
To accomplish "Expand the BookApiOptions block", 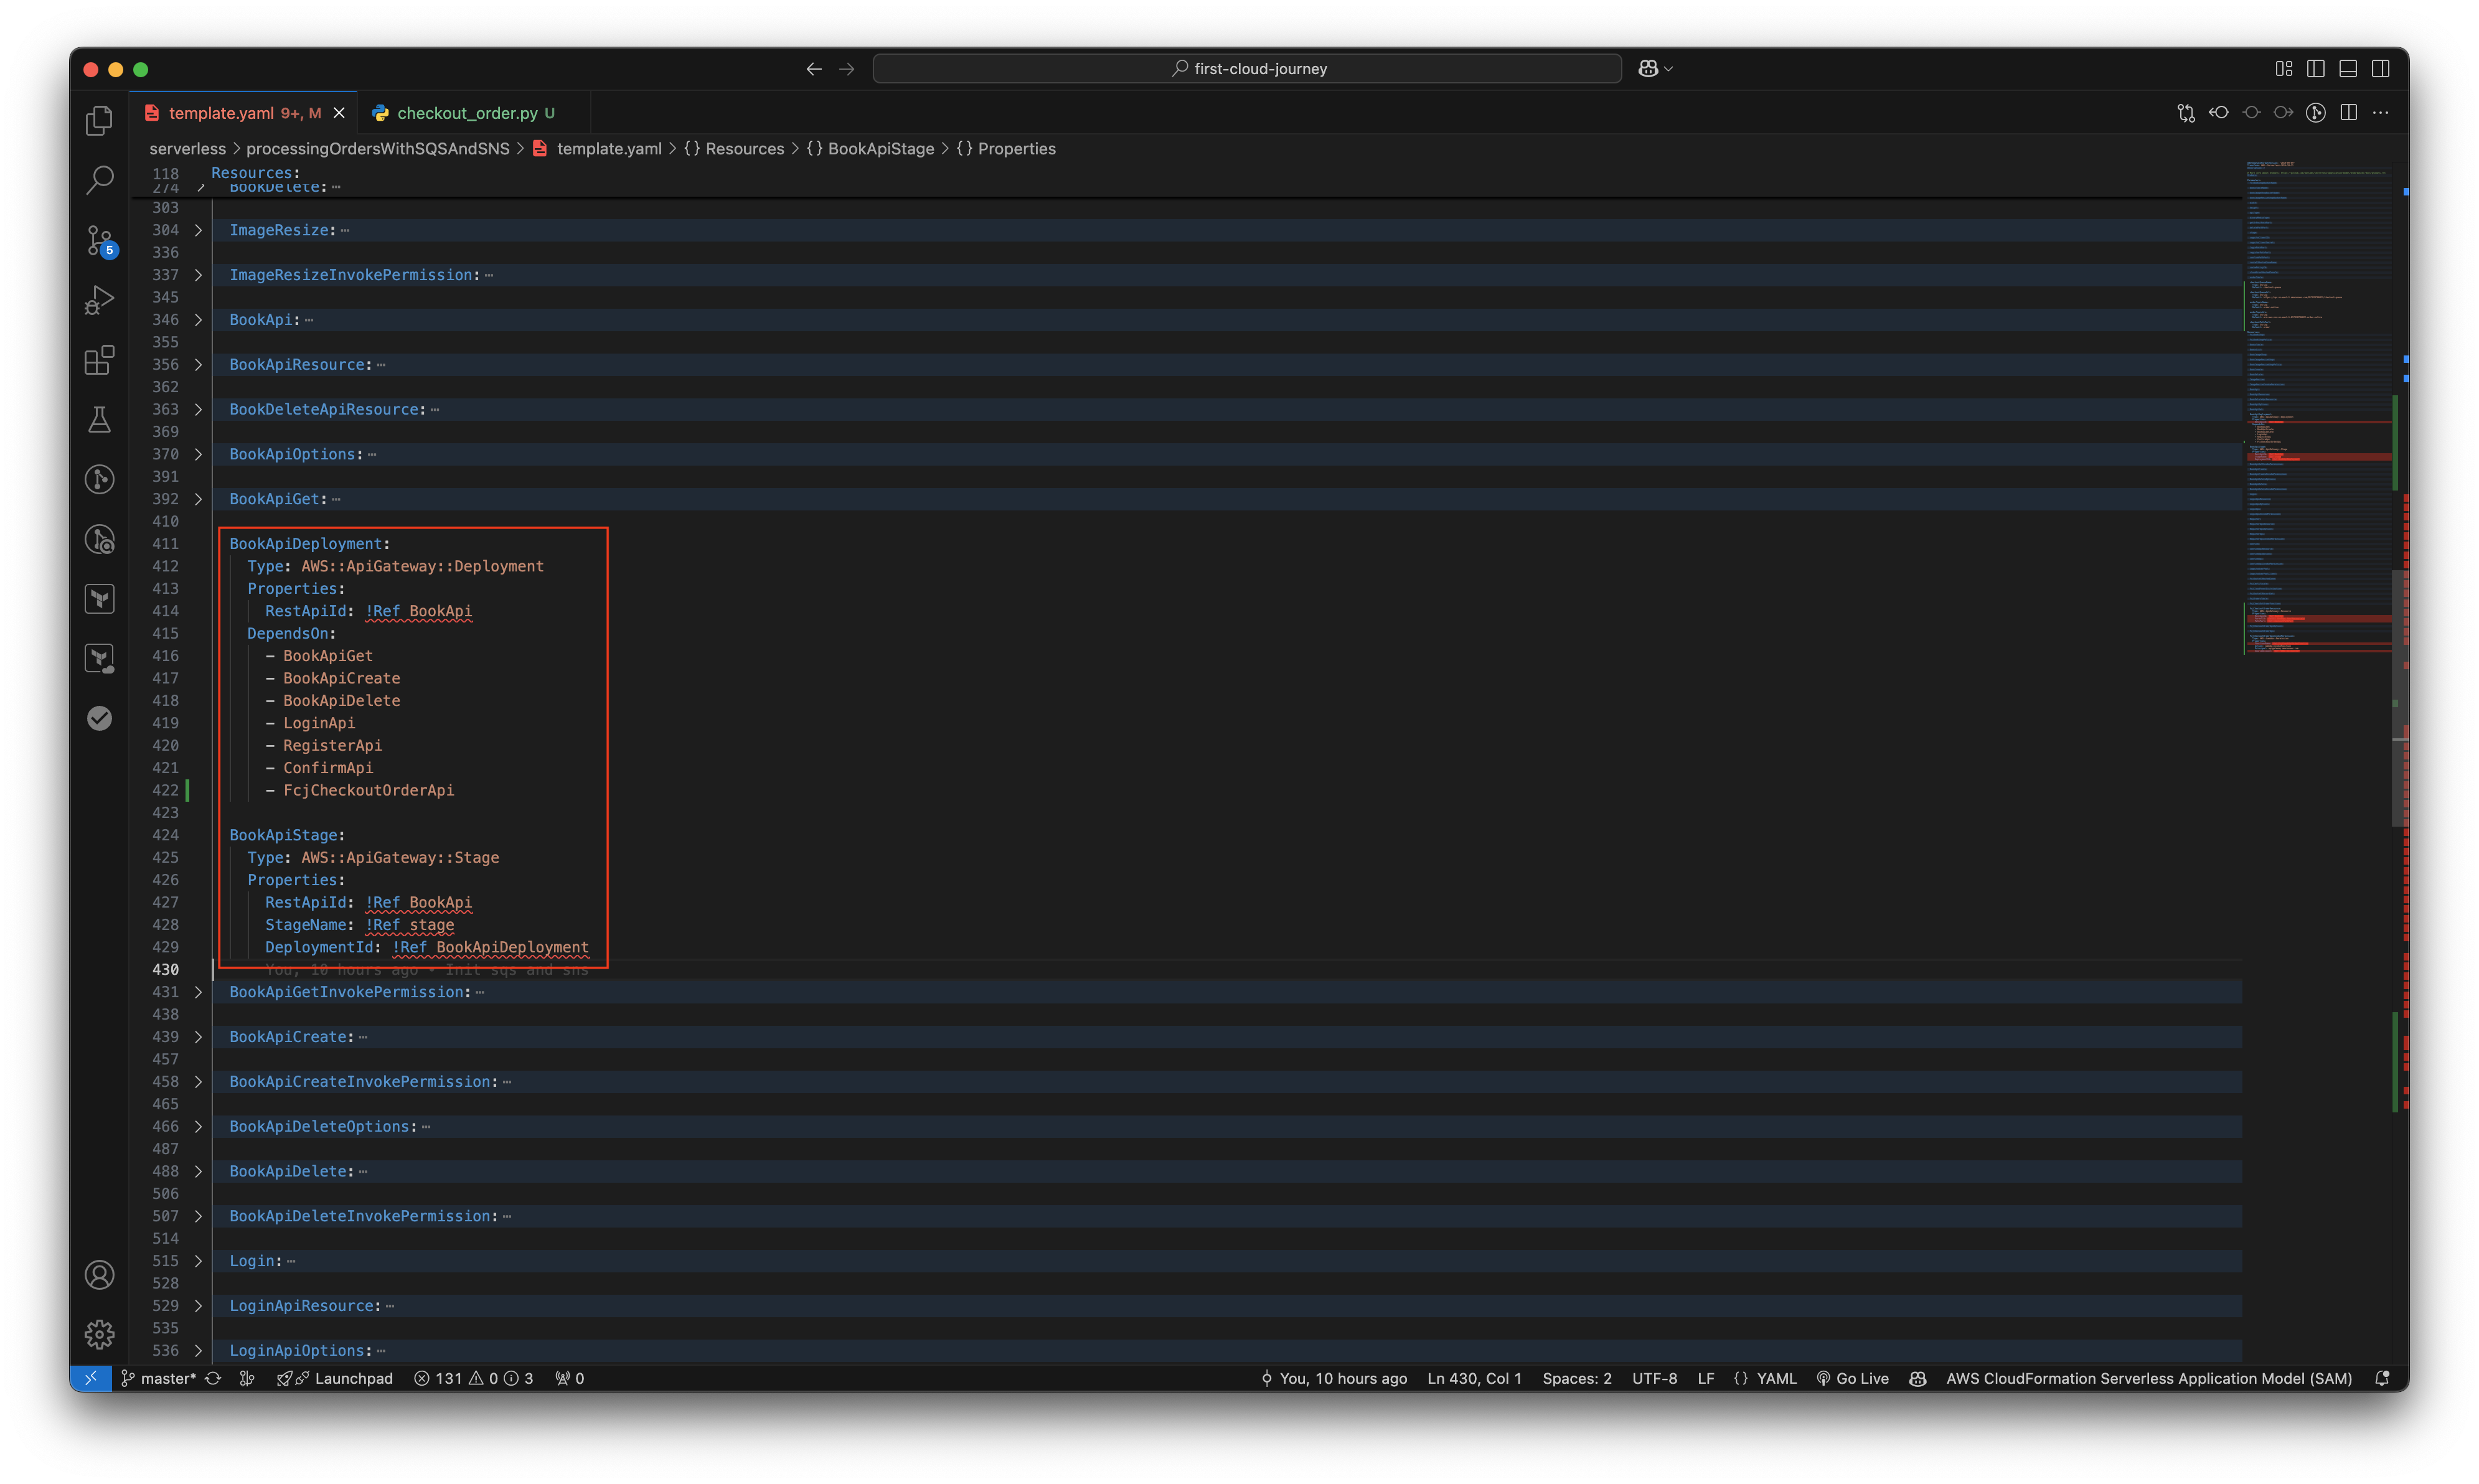I will coord(198,454).
